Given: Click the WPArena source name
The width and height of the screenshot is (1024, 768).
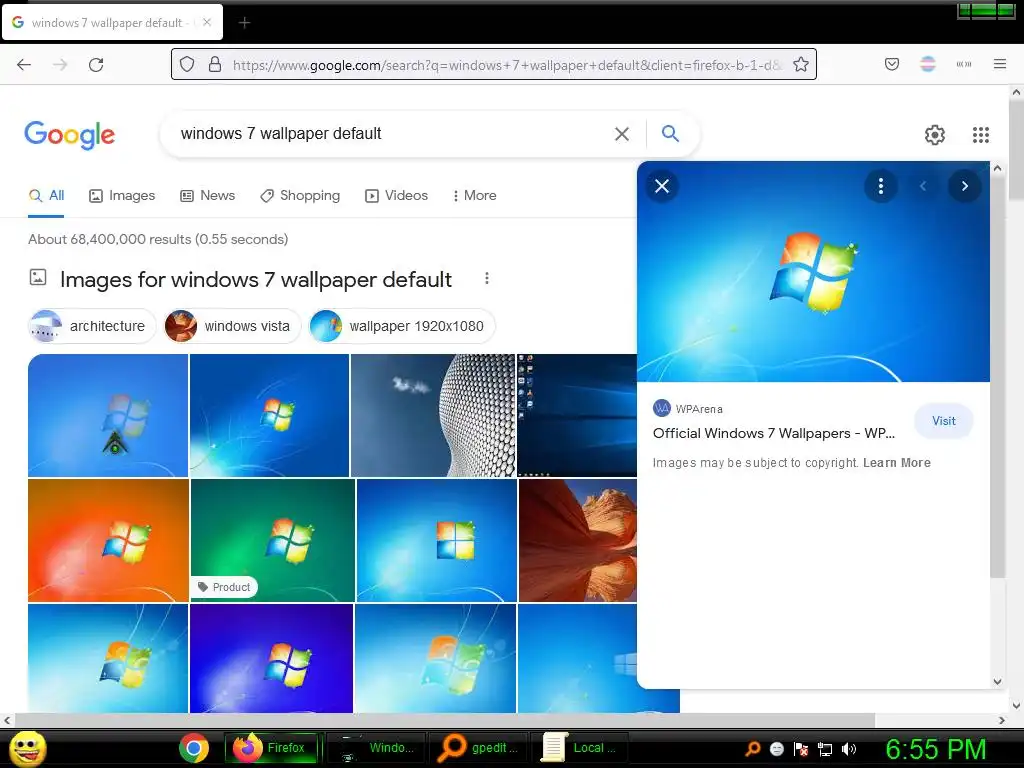Looking at the screenshot, I should [x=699, y=409].
